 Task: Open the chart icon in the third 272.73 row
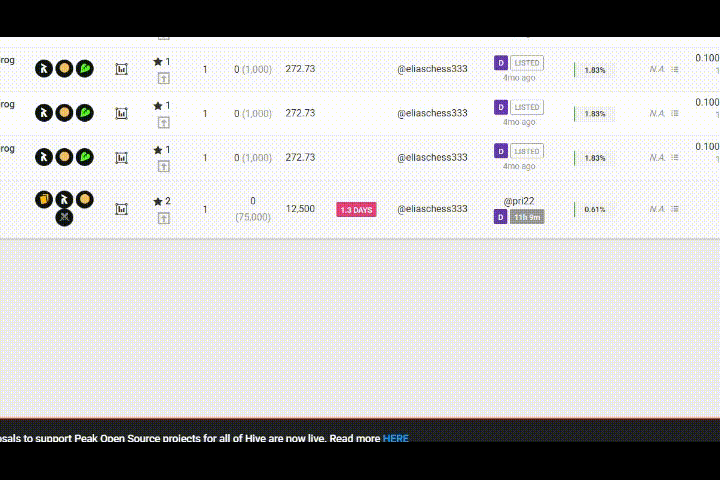tap(121, 158)
